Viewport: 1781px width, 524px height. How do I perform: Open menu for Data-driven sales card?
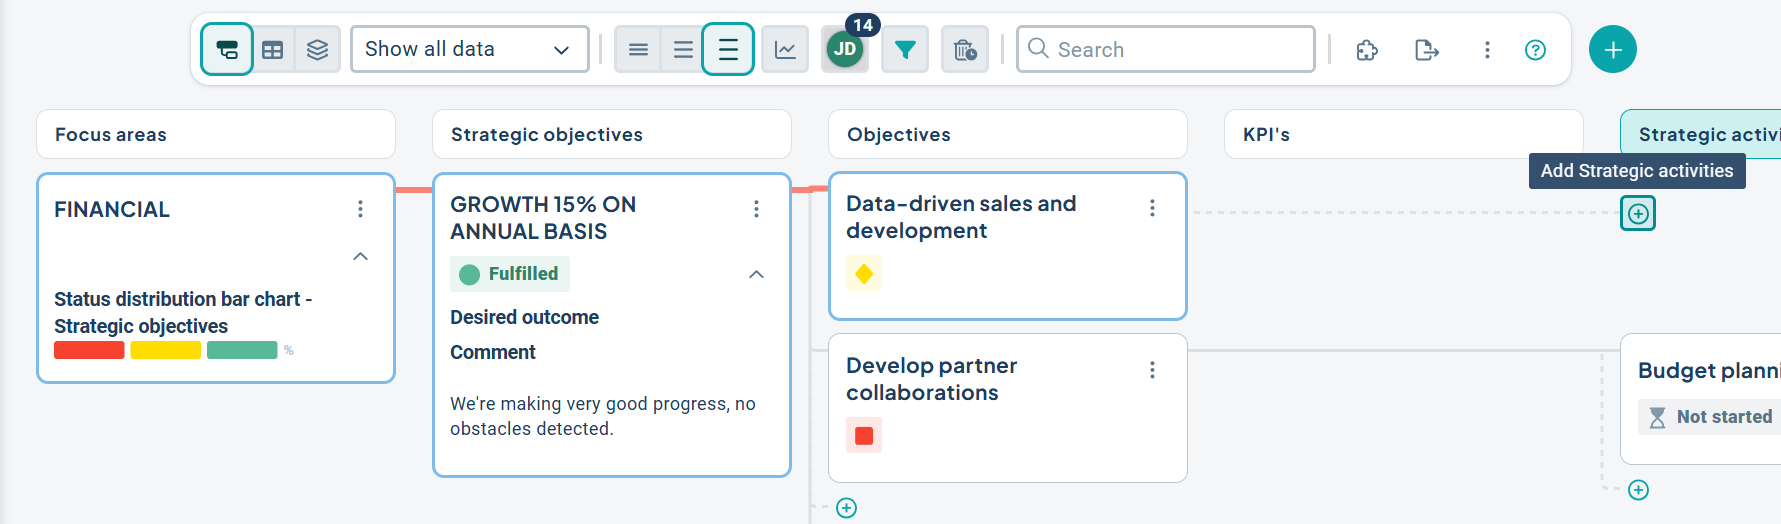pos(1152,208)
